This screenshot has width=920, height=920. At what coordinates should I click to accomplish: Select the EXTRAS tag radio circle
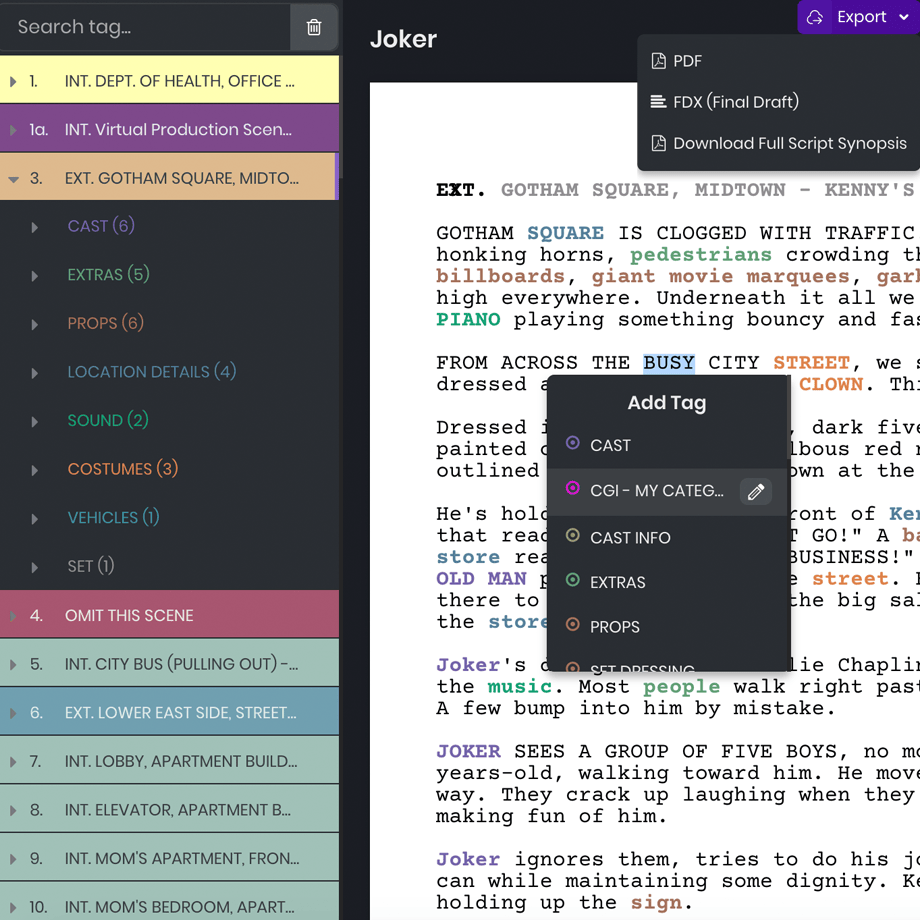[573, 580]
